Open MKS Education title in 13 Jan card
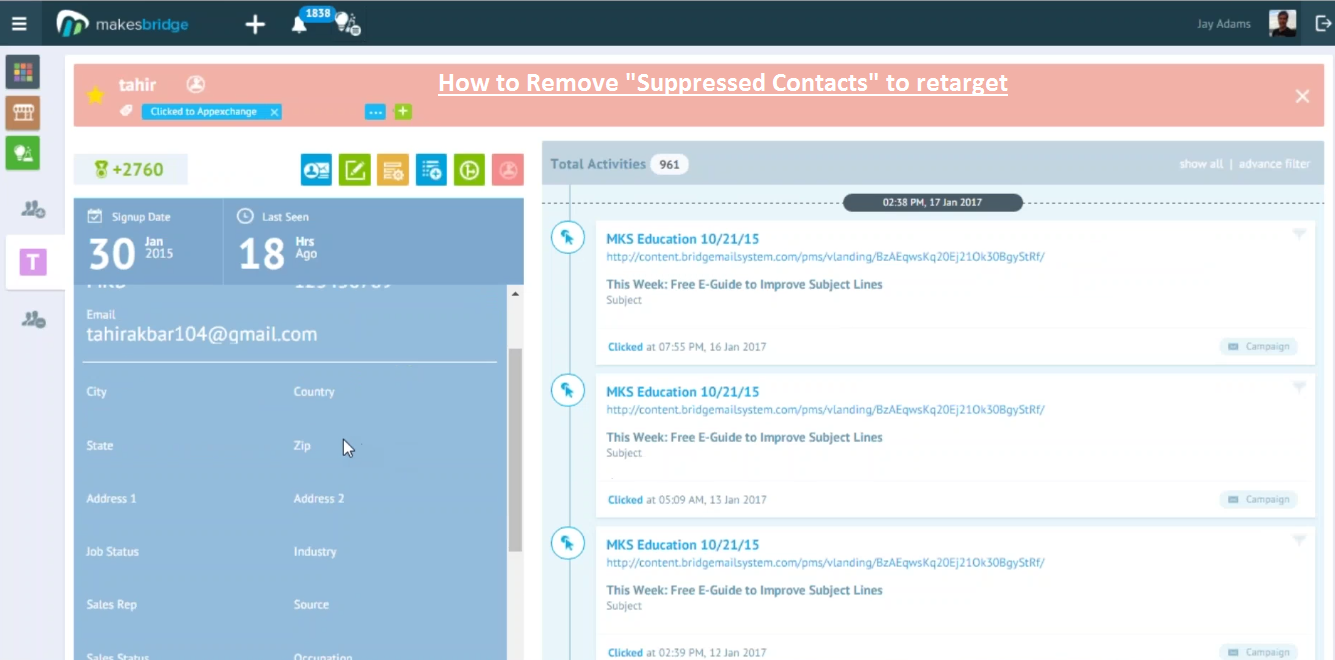This screenshot has height=660, width=1335. point(683,392)
